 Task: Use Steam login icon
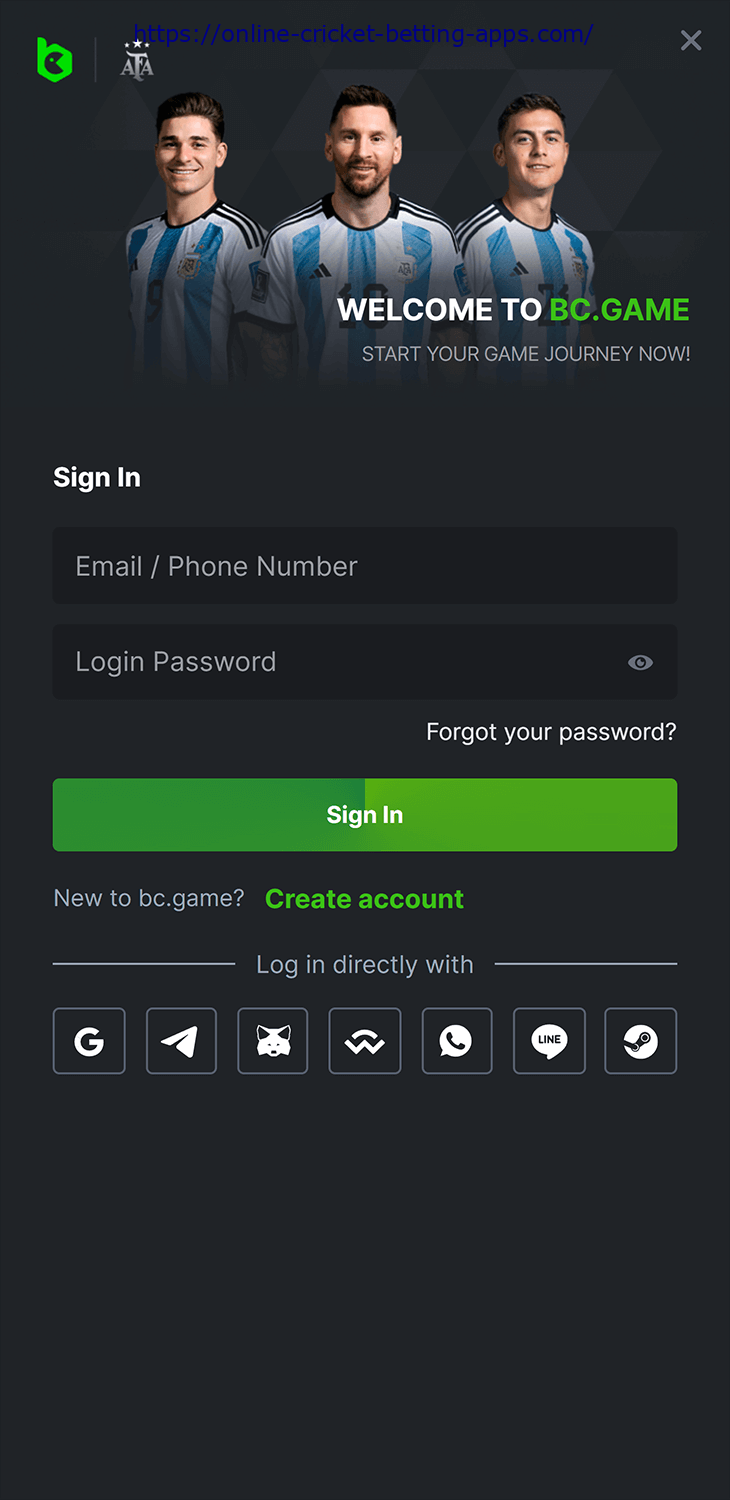[x=641, y=1041]
